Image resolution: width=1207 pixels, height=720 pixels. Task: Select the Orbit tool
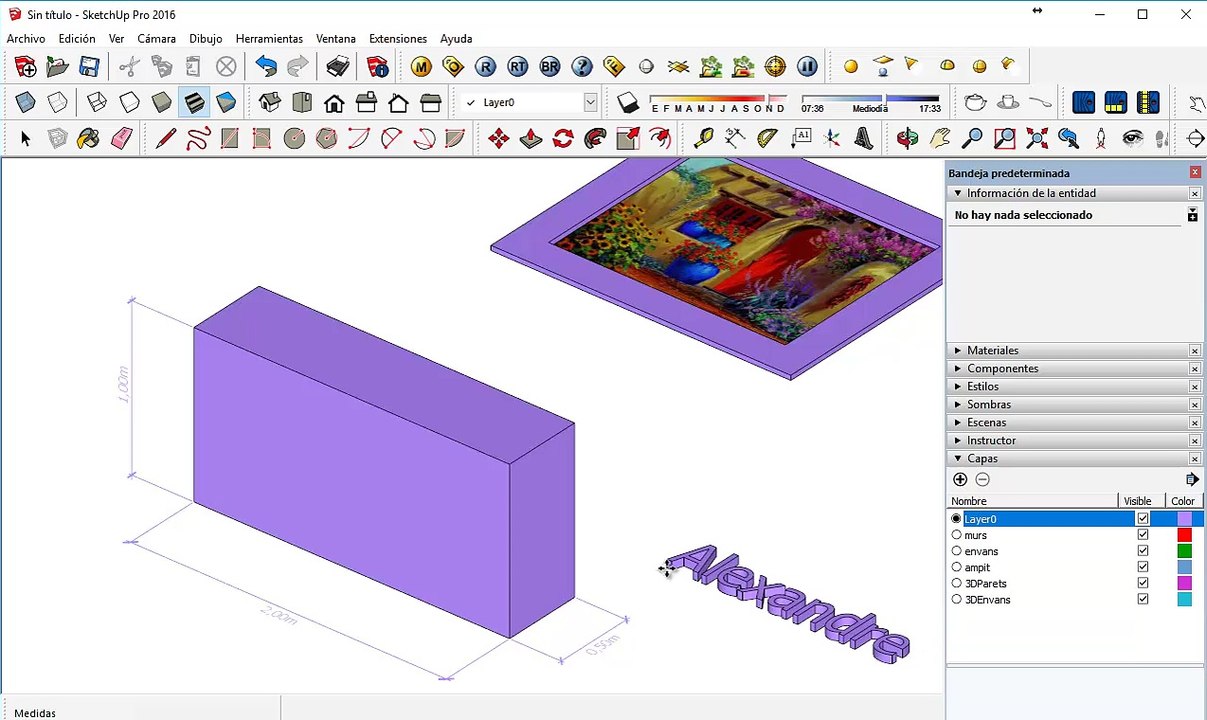[908, 138]
